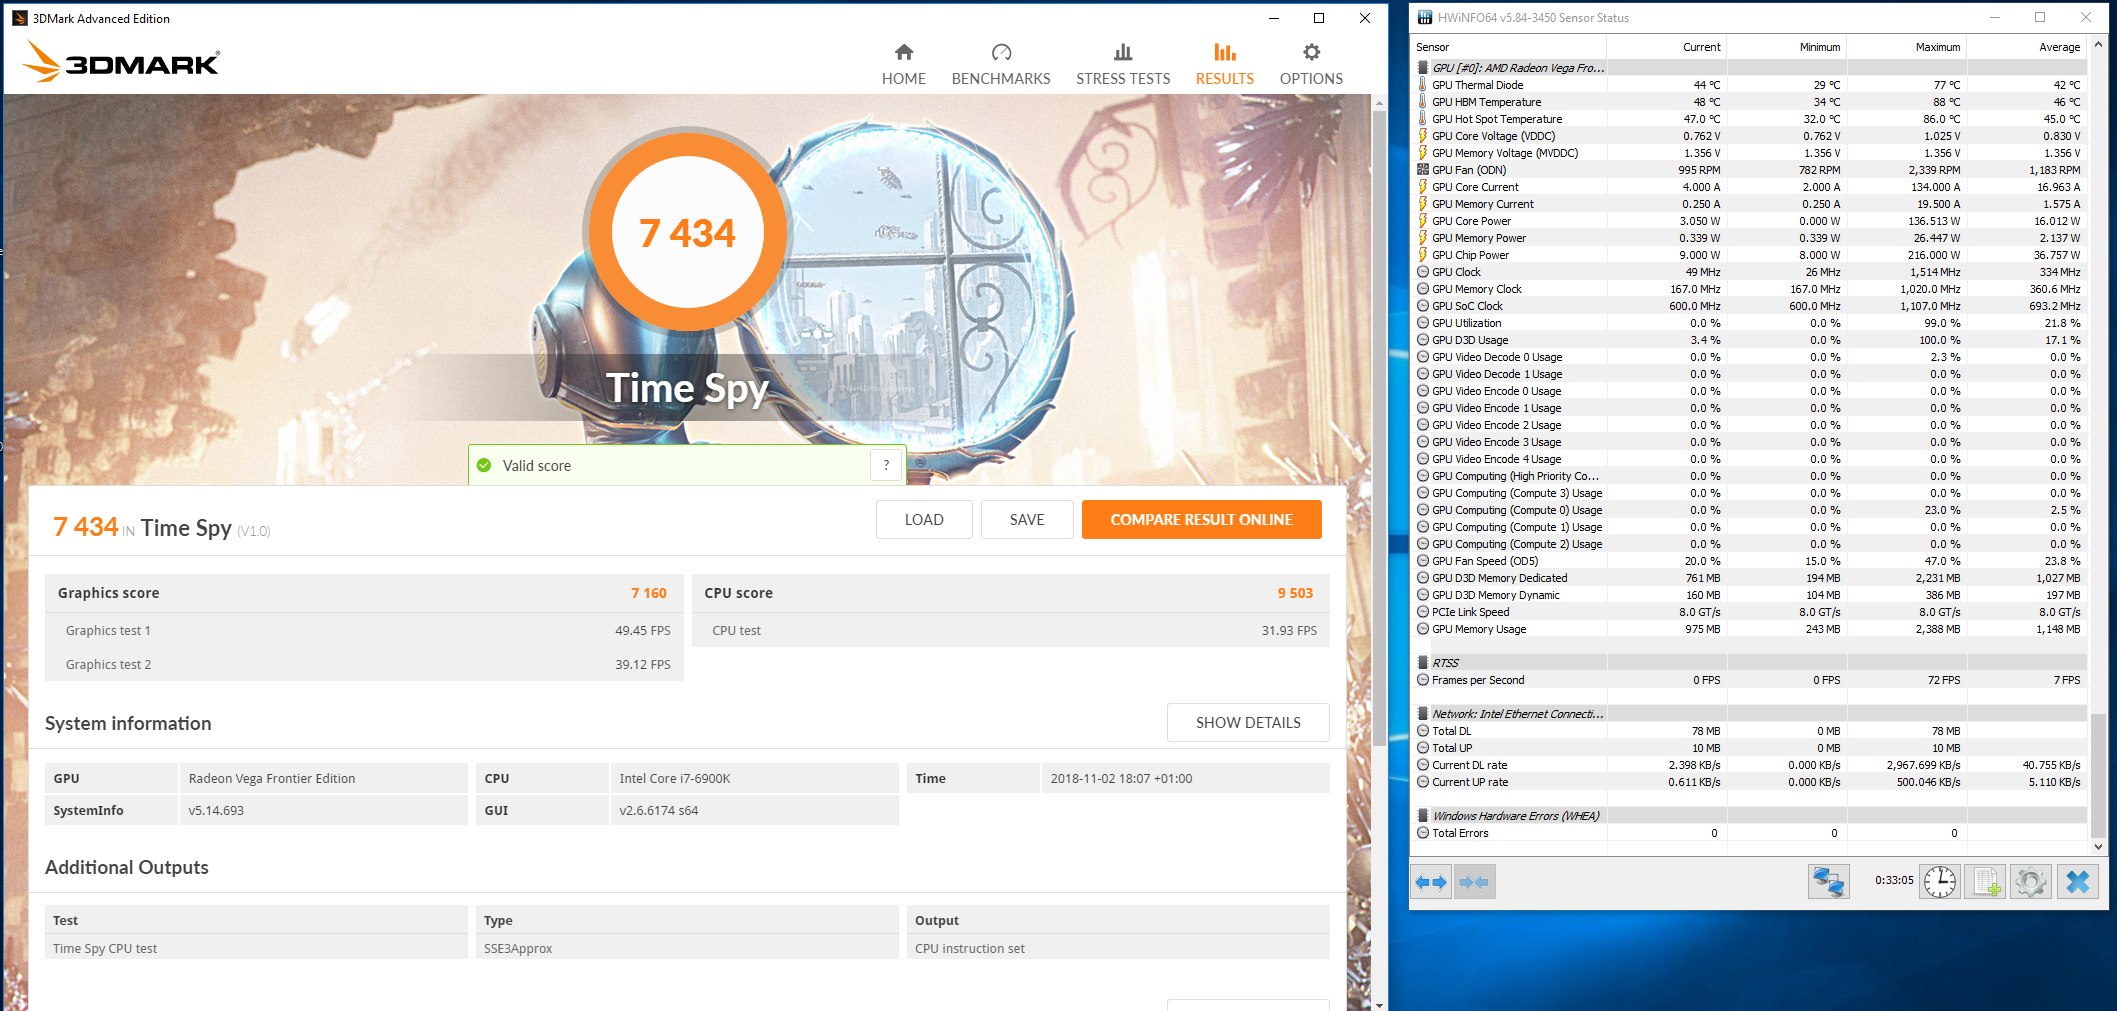The height and width of the screenshot is (1011, 2117).
Task: Go to the Home tab in 3DMark
Action: pos(904,64)
